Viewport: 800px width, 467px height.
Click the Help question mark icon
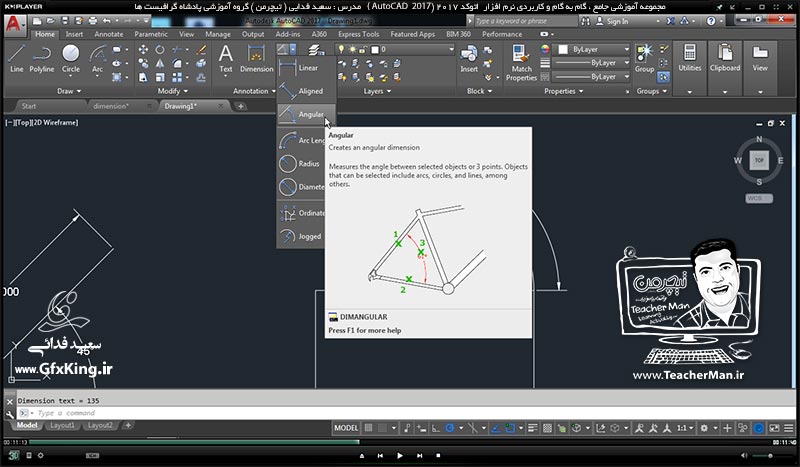711,21
